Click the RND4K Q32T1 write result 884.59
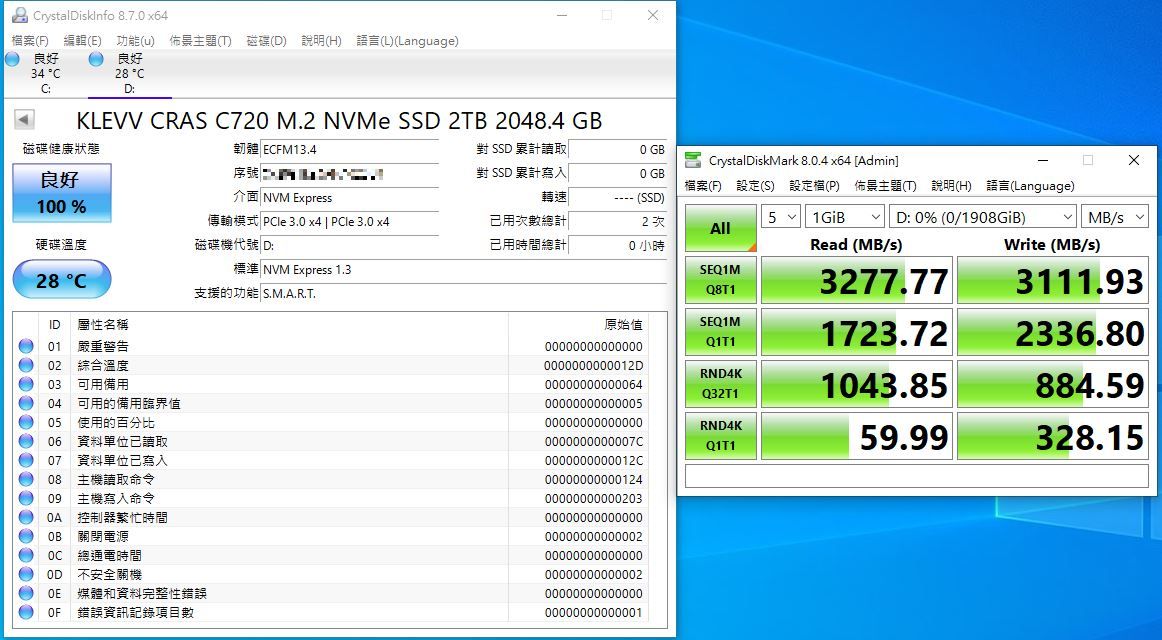The height and width of the screenshot is (640, 1162). pos(1053,384)
